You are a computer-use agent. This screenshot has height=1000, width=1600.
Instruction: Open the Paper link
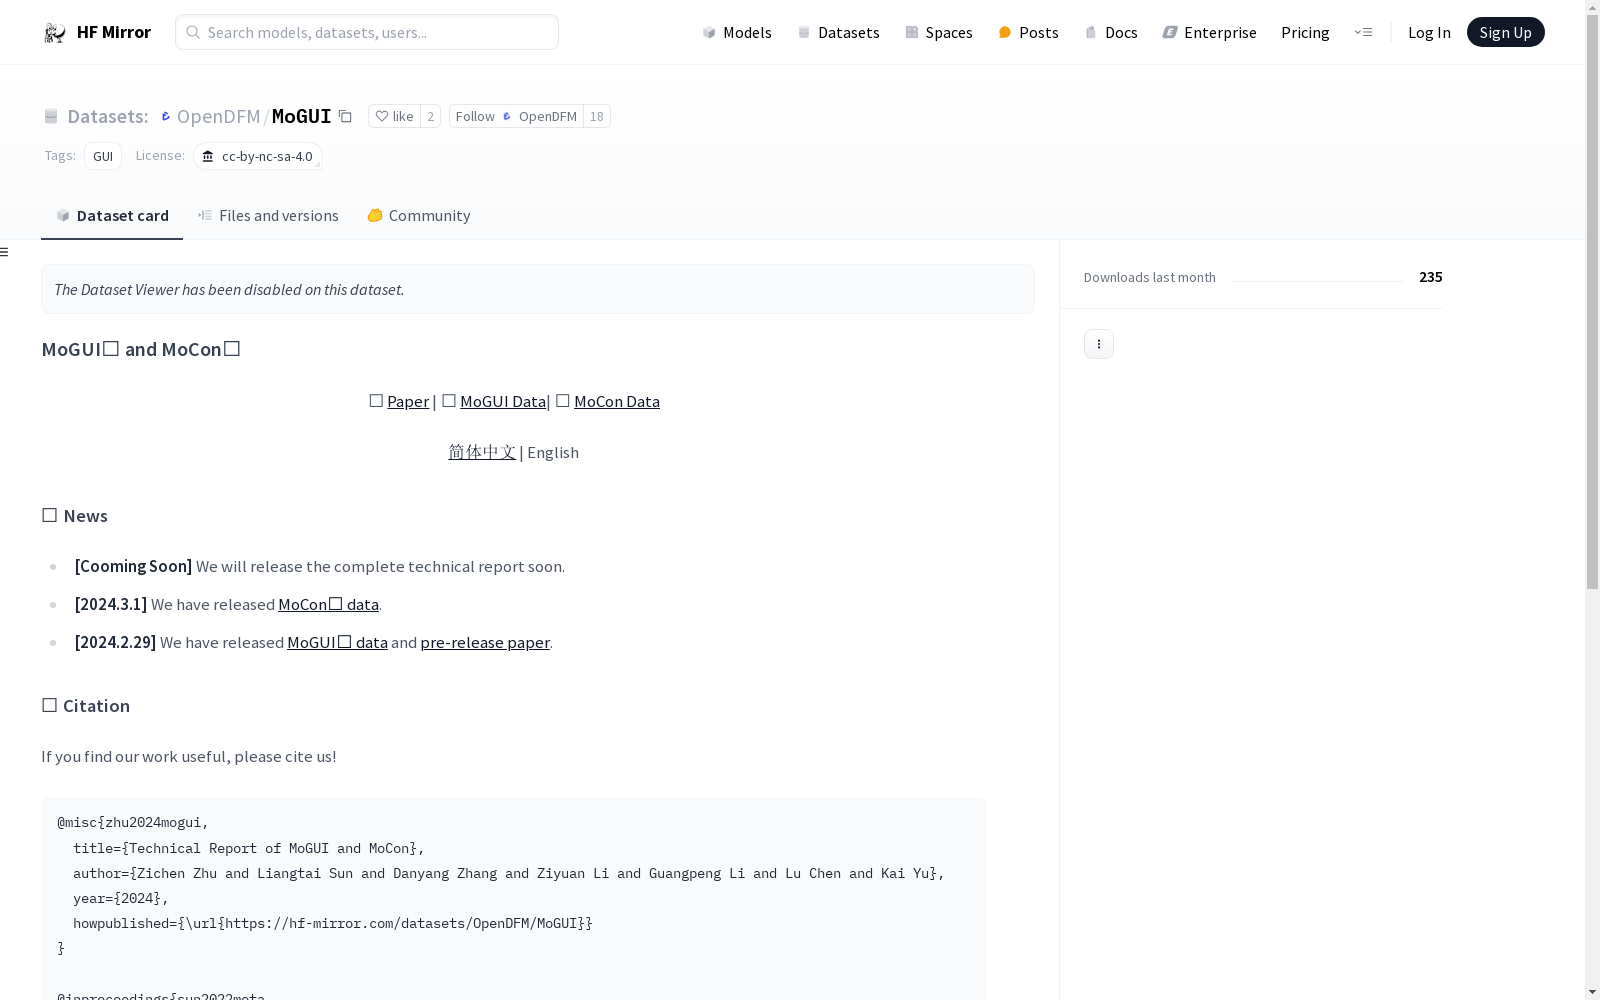[408, 401]
